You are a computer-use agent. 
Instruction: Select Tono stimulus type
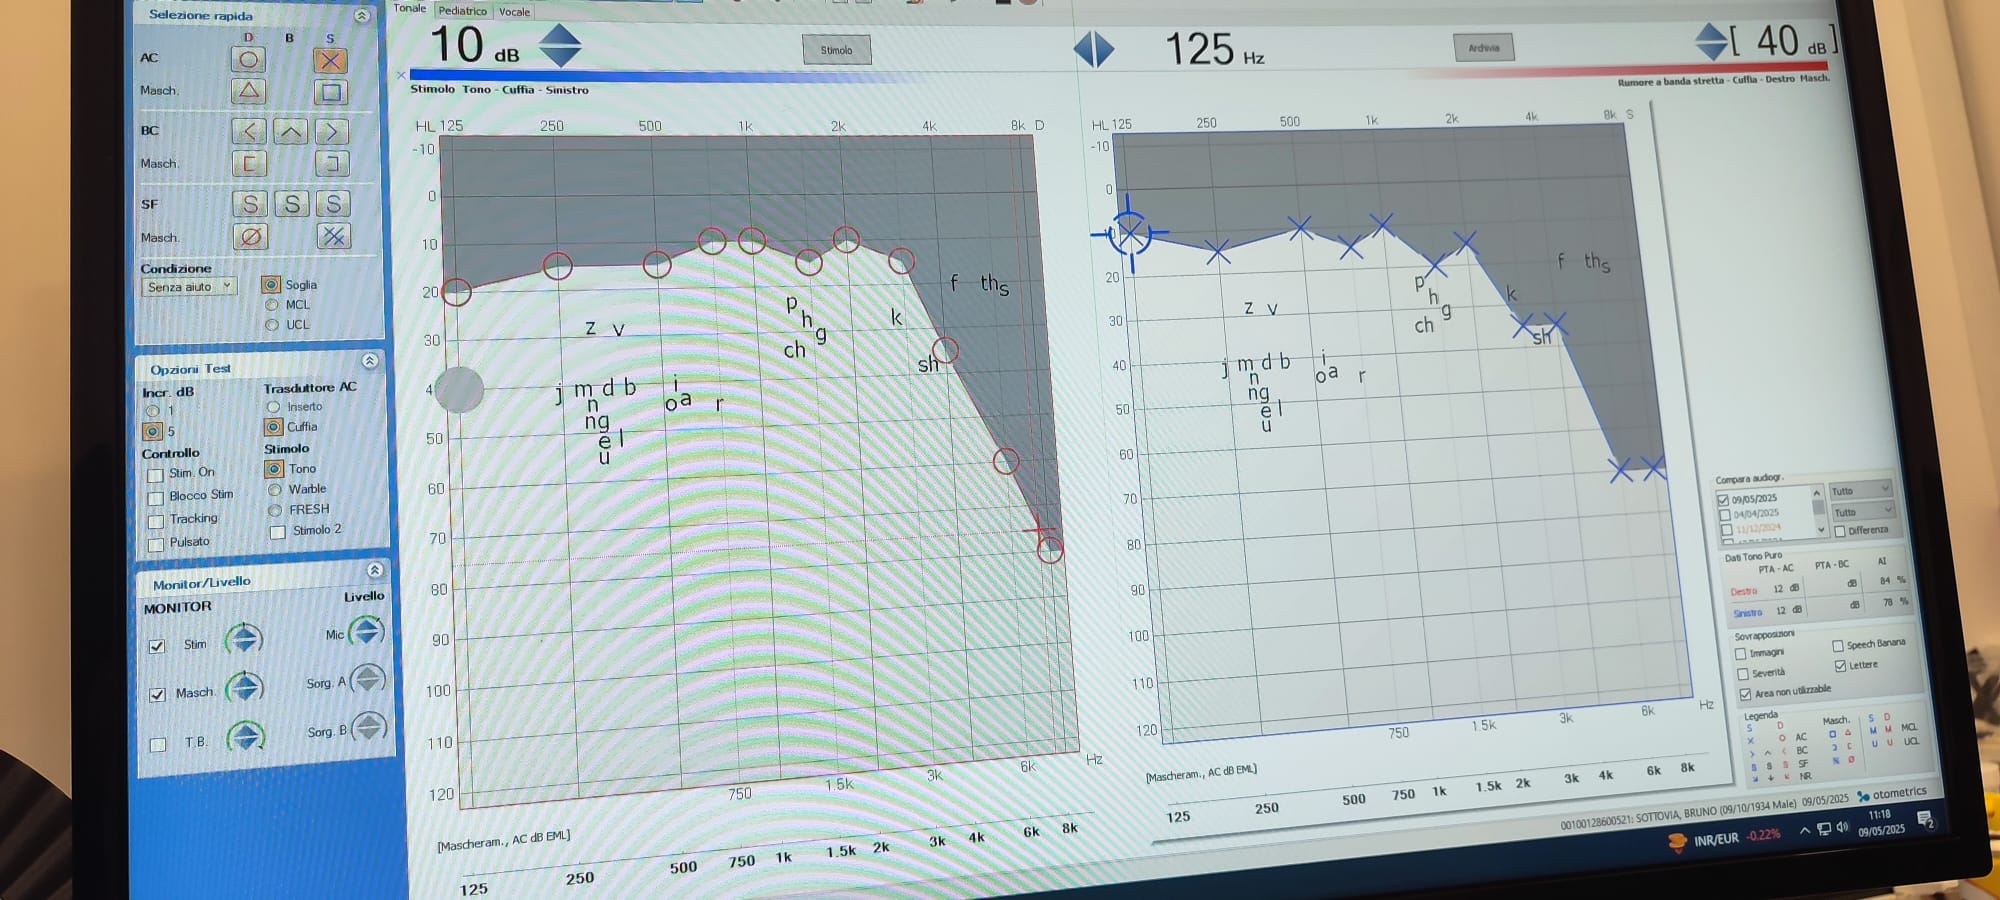[x=274, y=469]
